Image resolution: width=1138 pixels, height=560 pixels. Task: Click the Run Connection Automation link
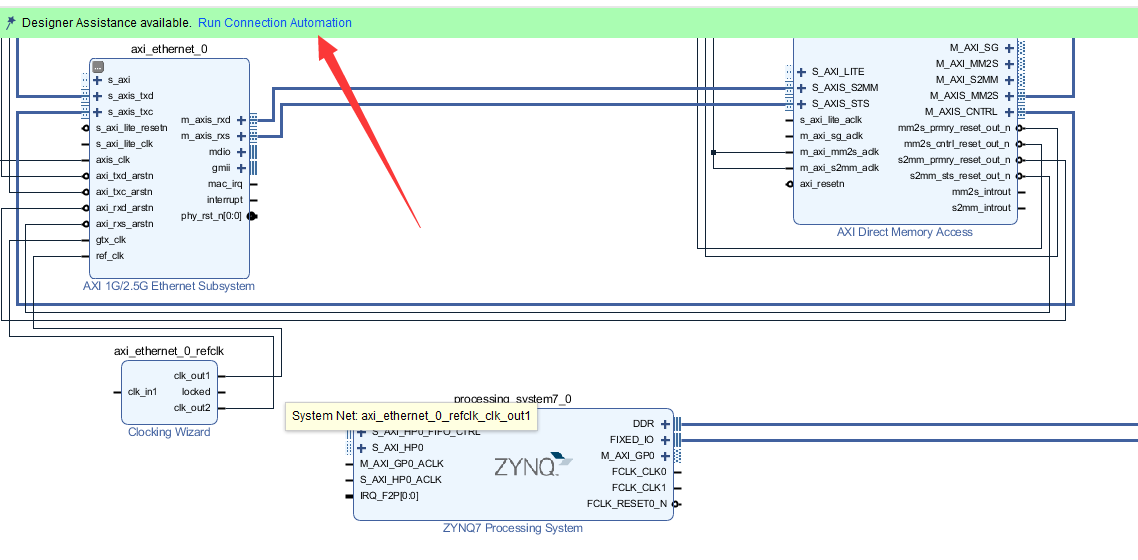coord(274,22)
